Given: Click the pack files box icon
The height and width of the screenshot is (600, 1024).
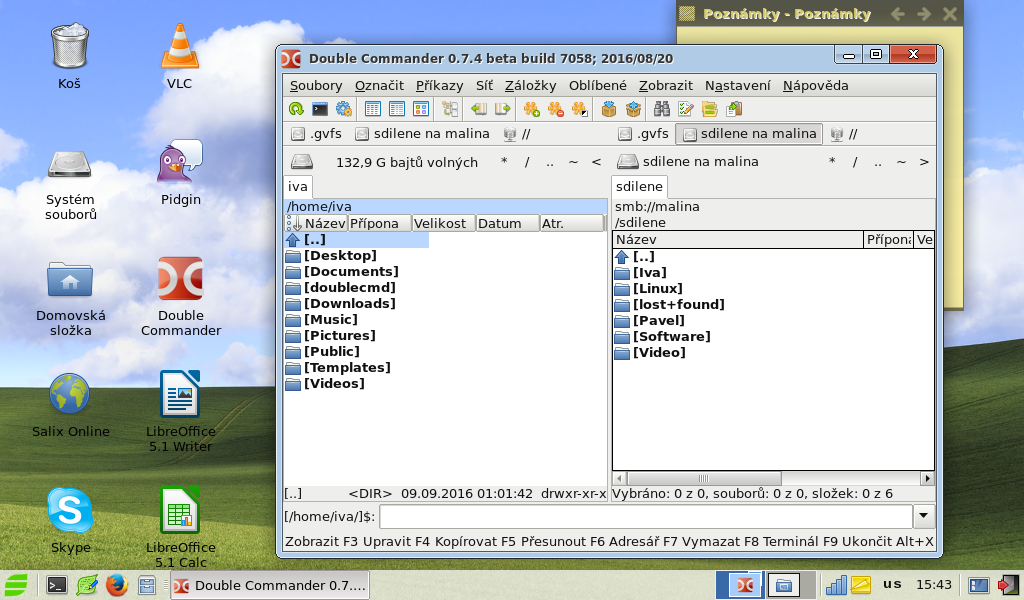Looking at the screenshot, I should click(609, 109).
